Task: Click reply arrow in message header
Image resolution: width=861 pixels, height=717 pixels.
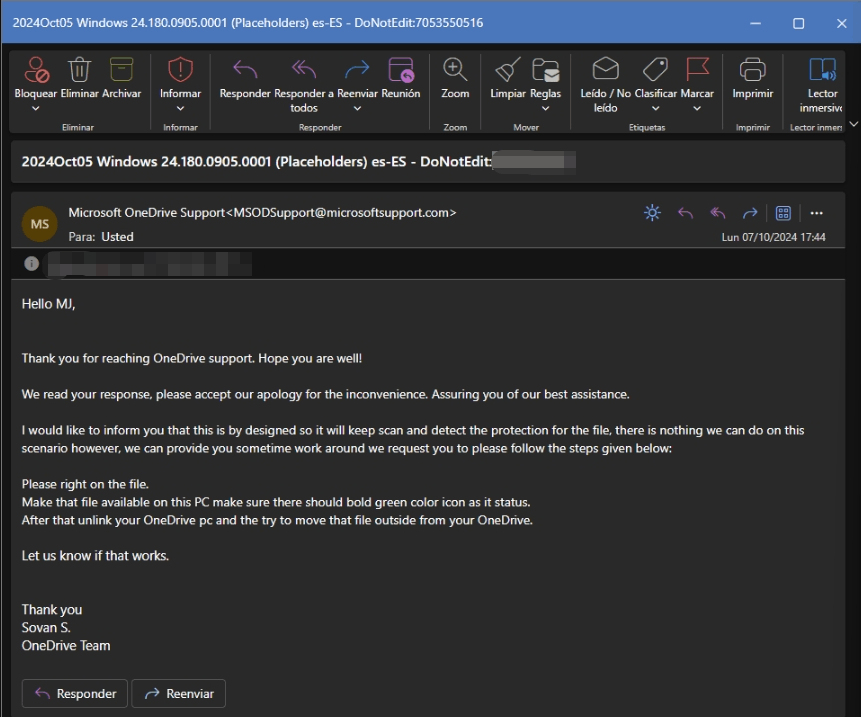Action: coord(685,212)
